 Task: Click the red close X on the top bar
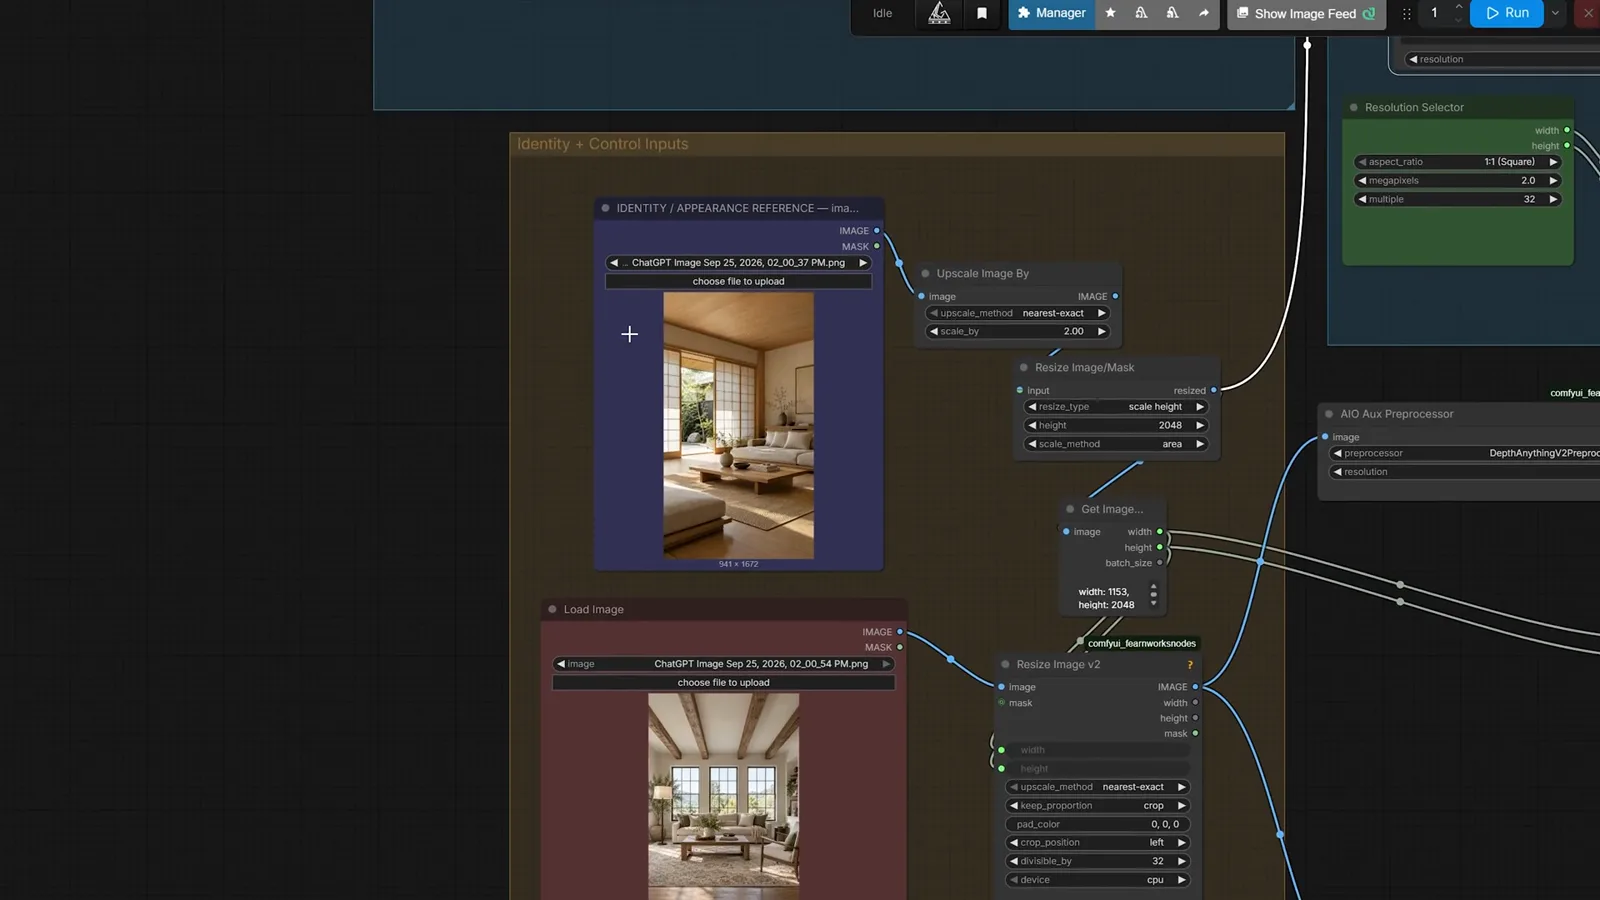pyautogui.click(x=1588, y=13)
